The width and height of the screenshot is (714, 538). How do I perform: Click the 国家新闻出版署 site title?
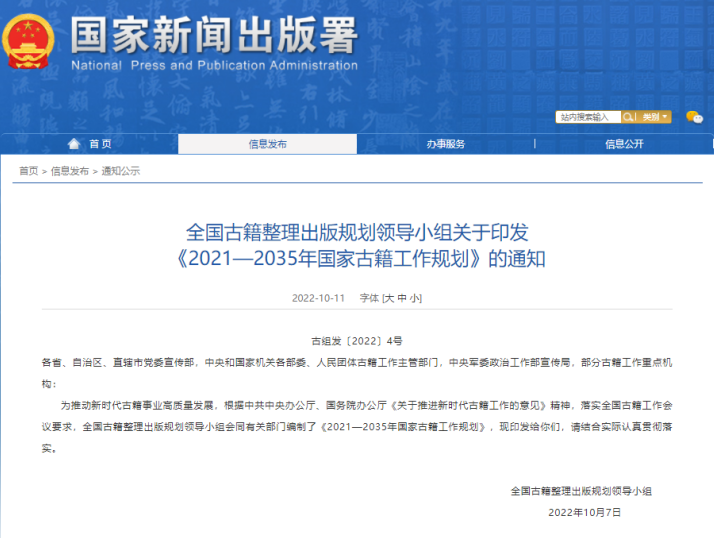click(x=214, y=35)
